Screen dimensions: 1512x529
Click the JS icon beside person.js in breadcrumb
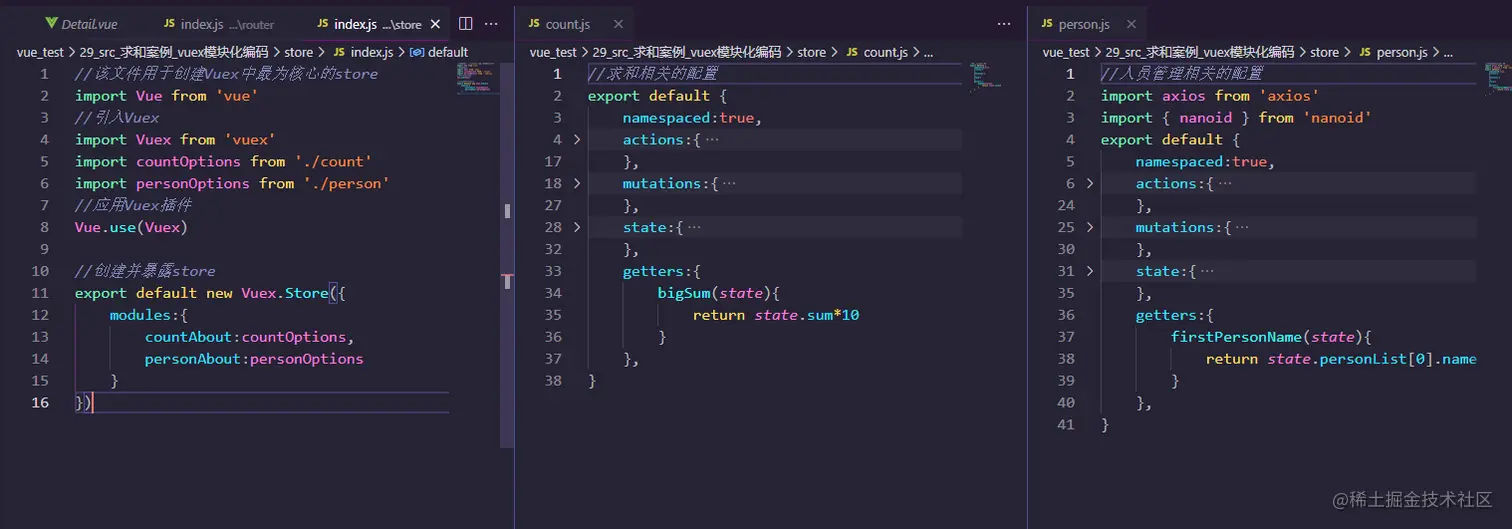coord(1365,52)
